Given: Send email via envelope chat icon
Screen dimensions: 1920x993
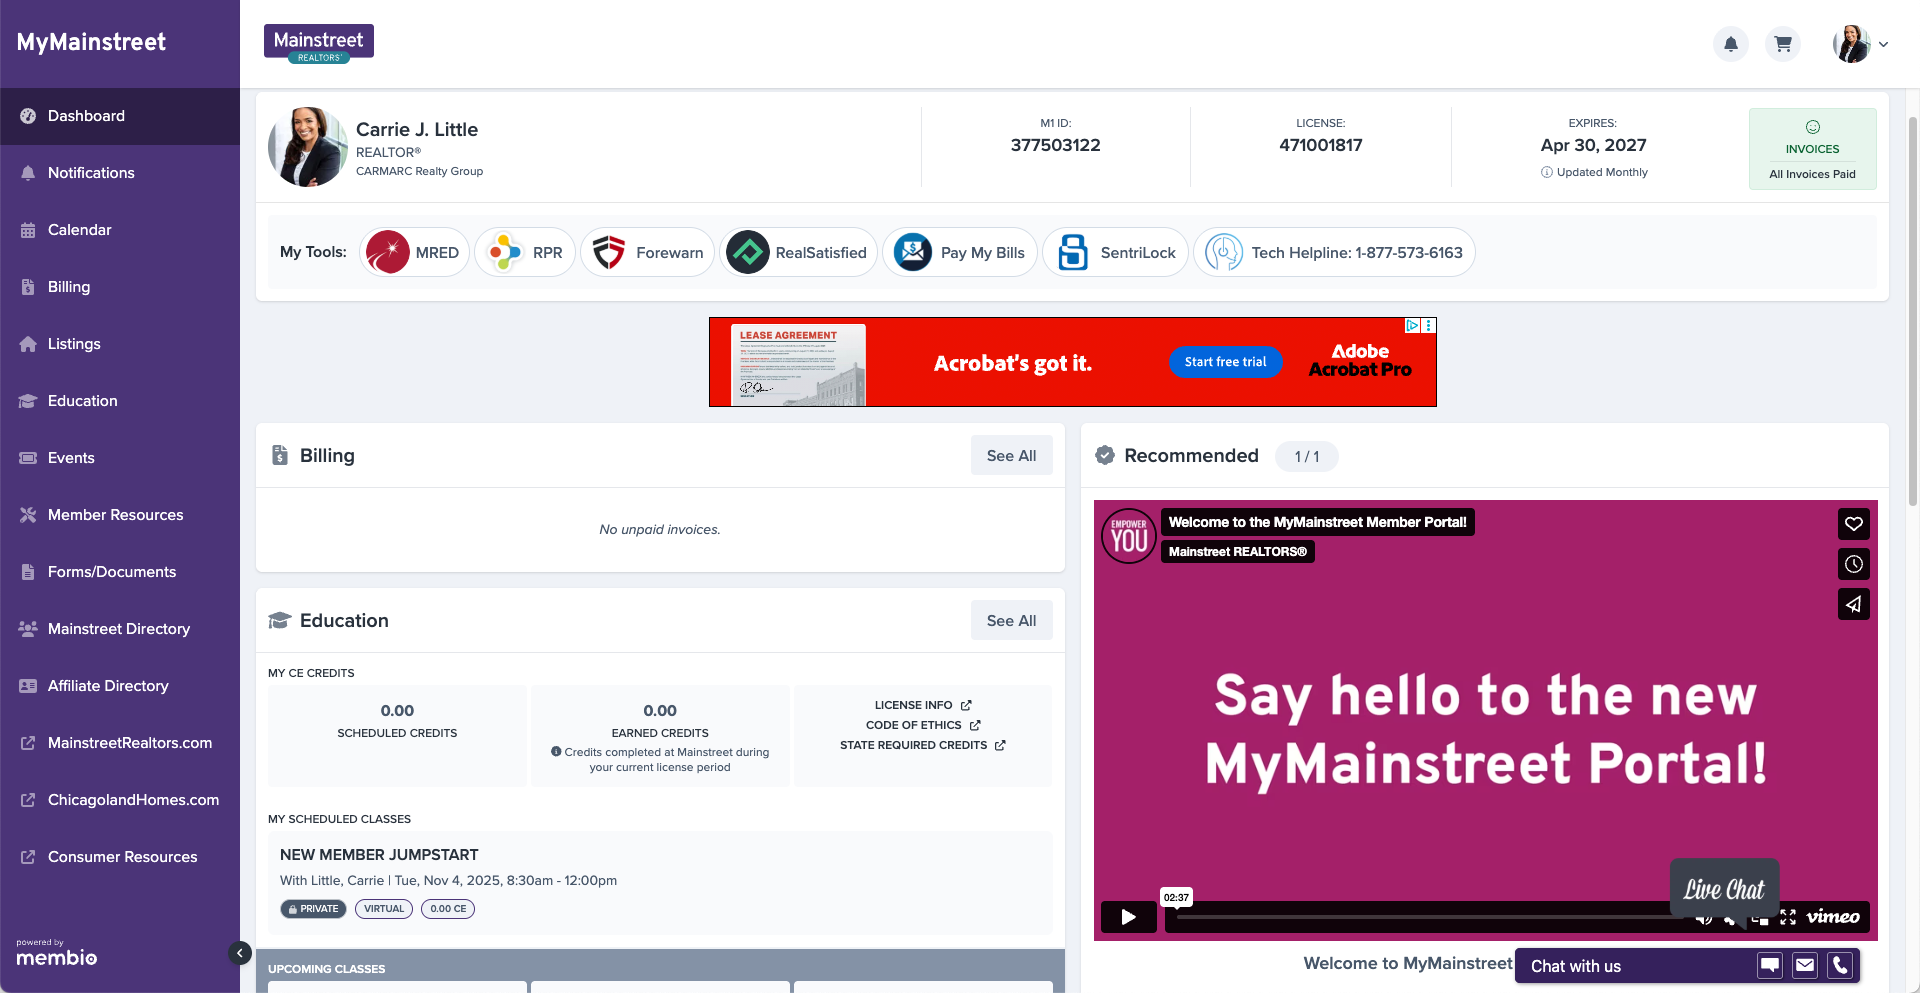Looking at the screenshot, I should click(1804, 965).
